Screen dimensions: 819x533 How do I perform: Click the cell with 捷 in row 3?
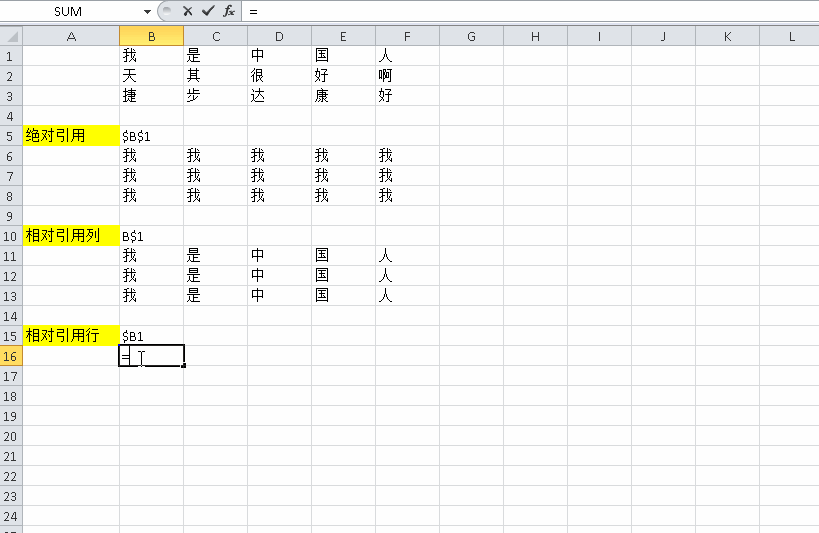(151, 96)
